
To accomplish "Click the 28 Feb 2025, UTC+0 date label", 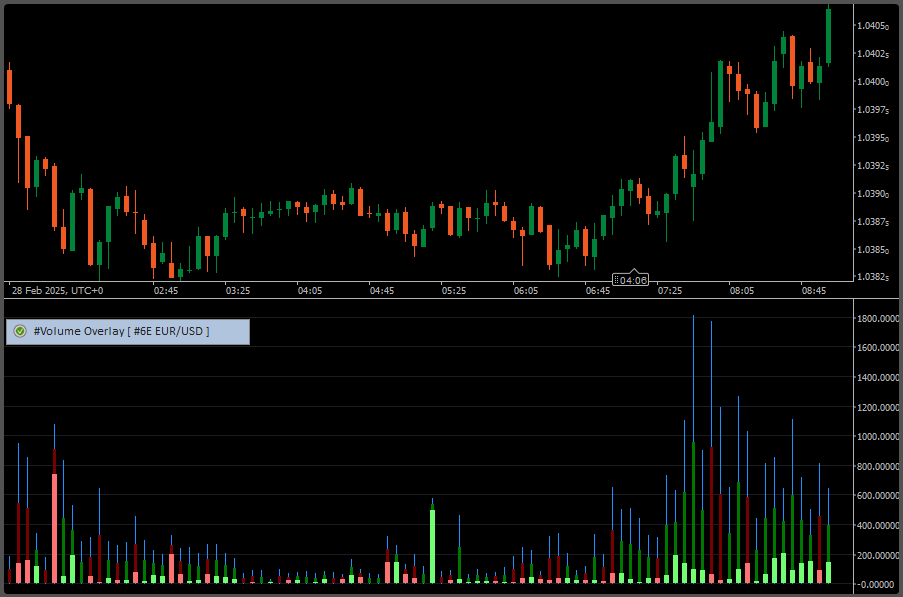I will point(56,290).
